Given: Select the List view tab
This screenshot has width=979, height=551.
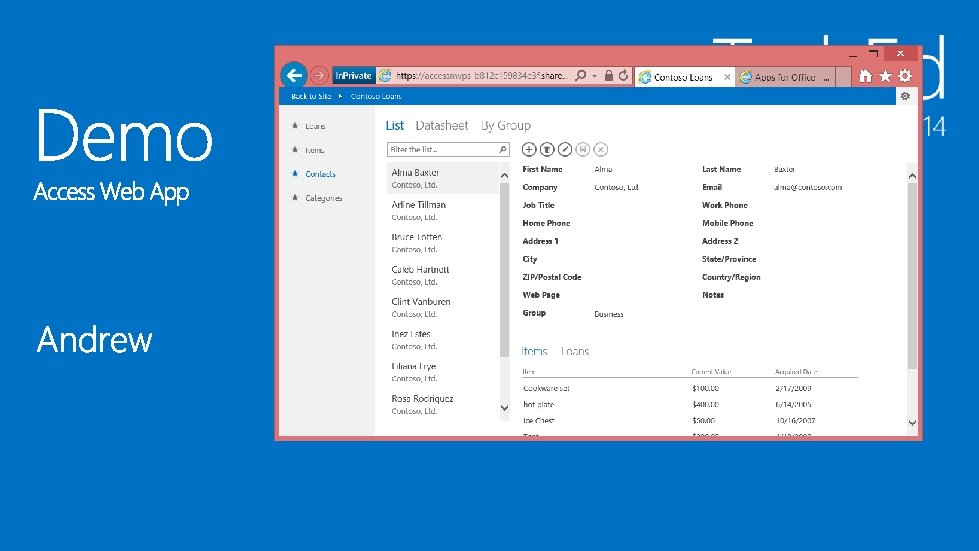Looking at the screenshot, I should point(395,125).
